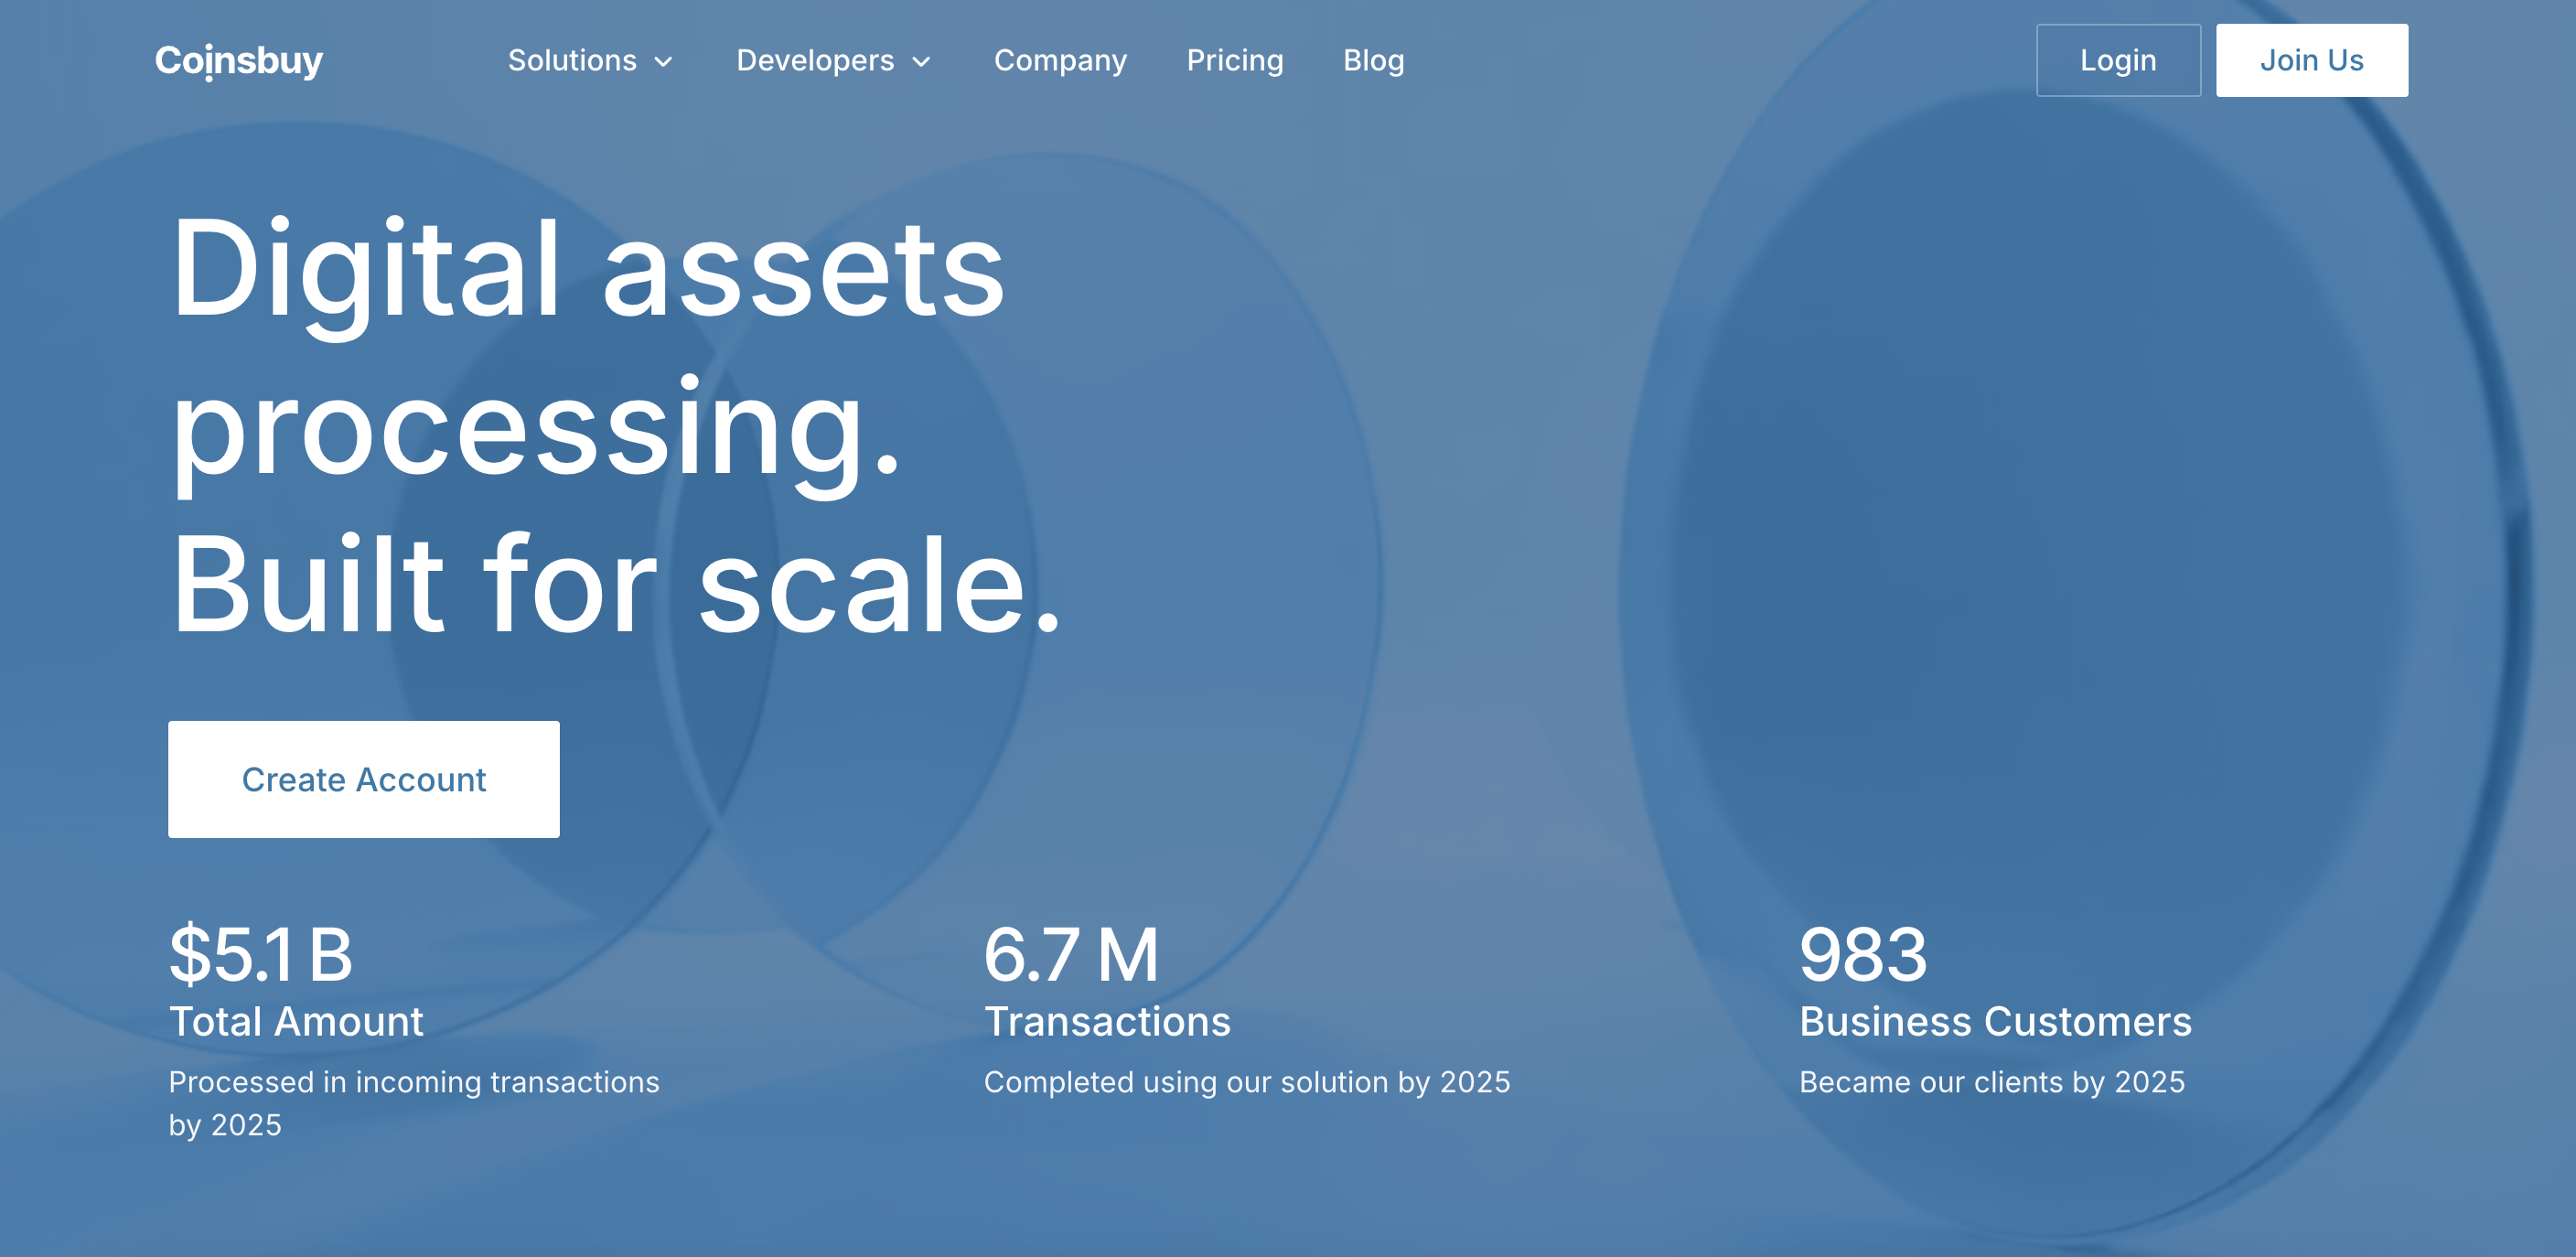This screenshot has height=1257, width=2576.
Task: Navigate to the Pricing page
Action: tap(1236, 61)
